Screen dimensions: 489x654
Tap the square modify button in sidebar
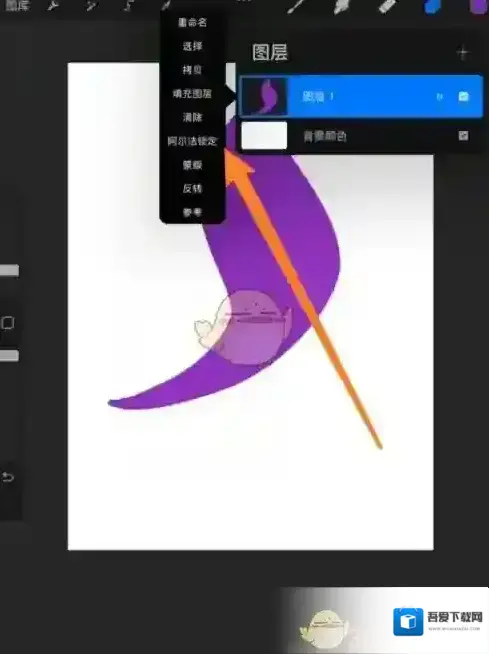tap(8, 323)
